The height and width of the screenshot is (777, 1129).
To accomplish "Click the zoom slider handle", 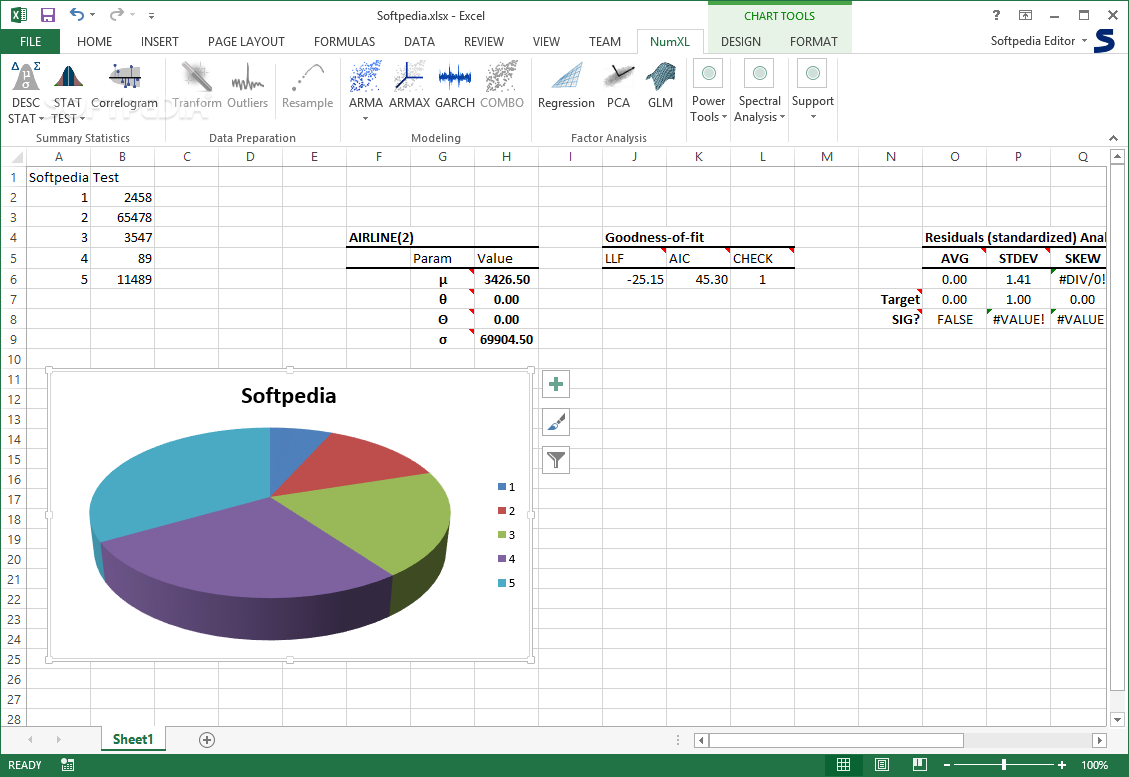I will (x=1004, y=765).
